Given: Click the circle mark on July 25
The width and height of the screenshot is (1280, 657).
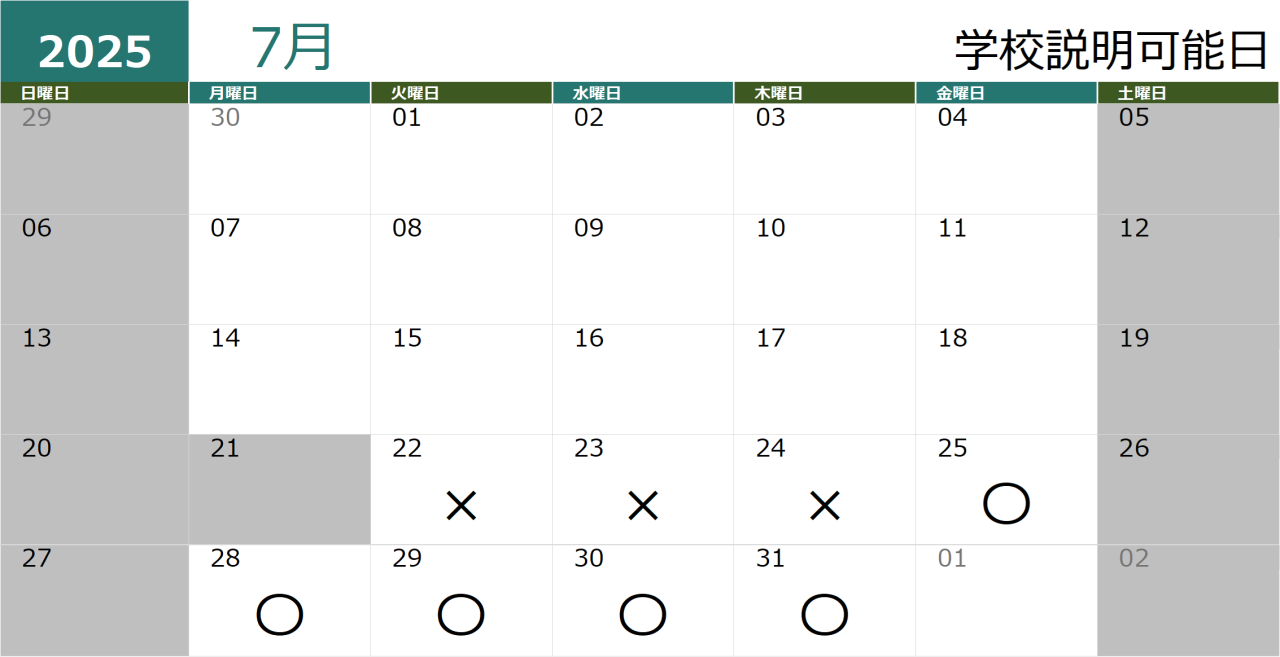Looking at the screenshot, I should [x=1006, y=504].
